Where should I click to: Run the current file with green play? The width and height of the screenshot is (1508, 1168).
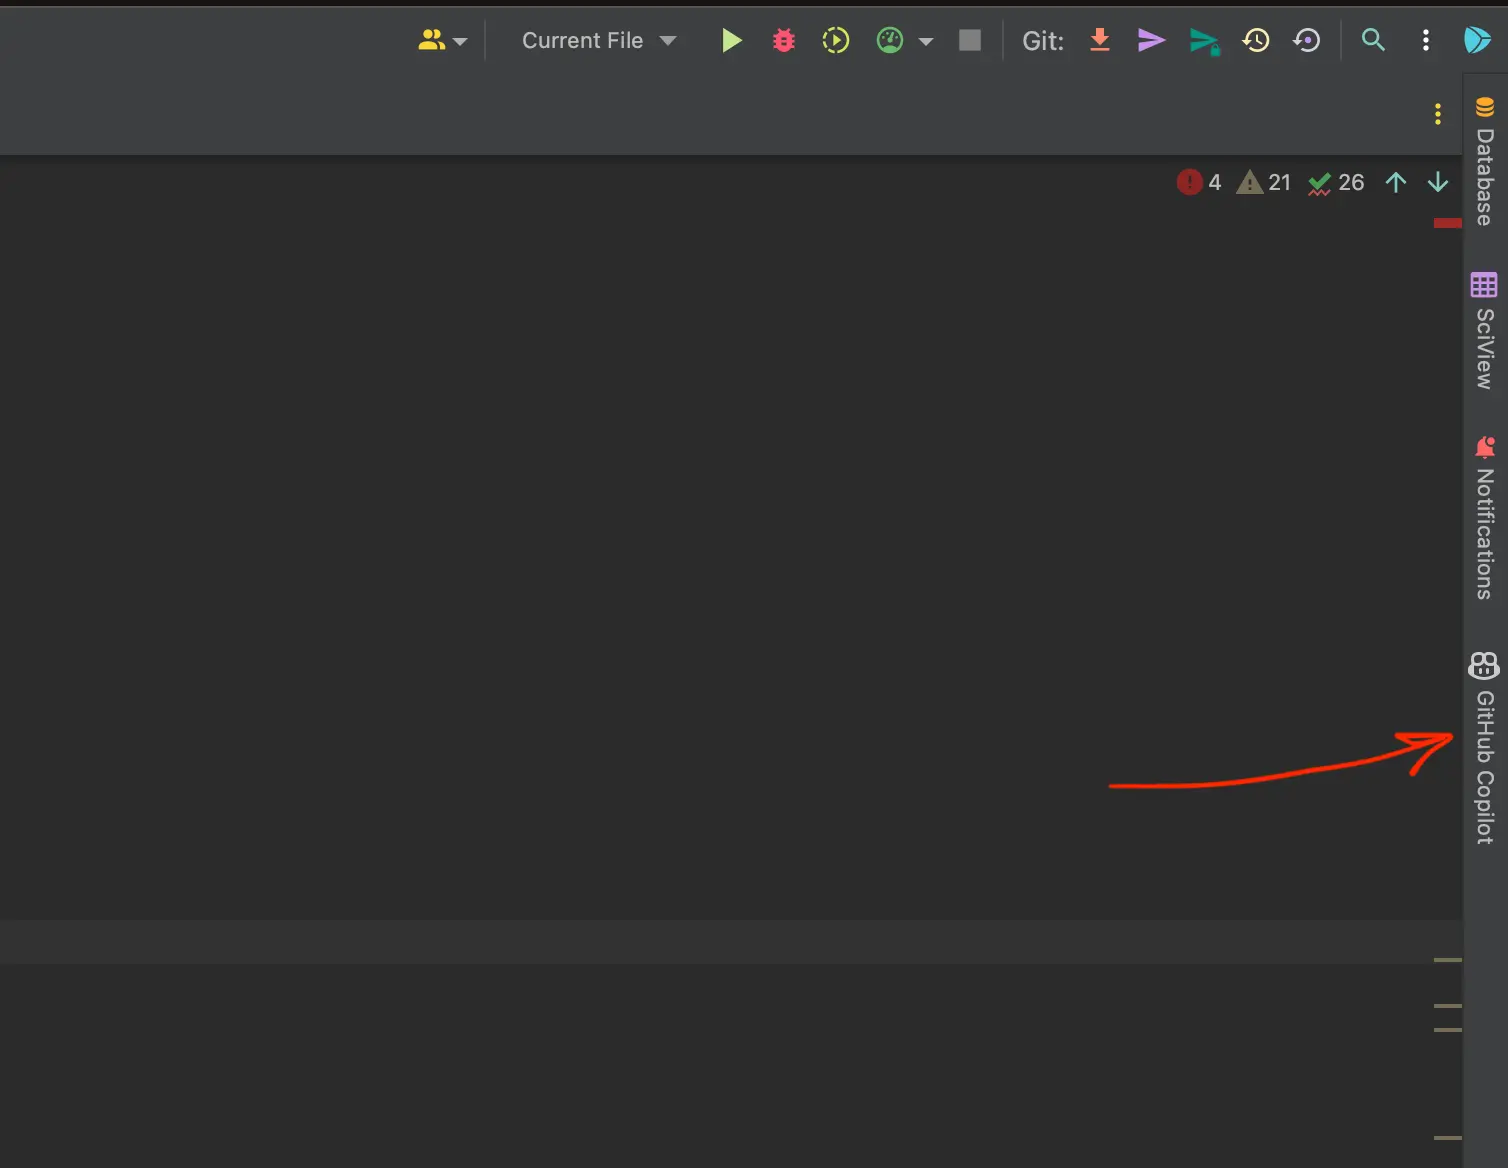pos(732,41)
